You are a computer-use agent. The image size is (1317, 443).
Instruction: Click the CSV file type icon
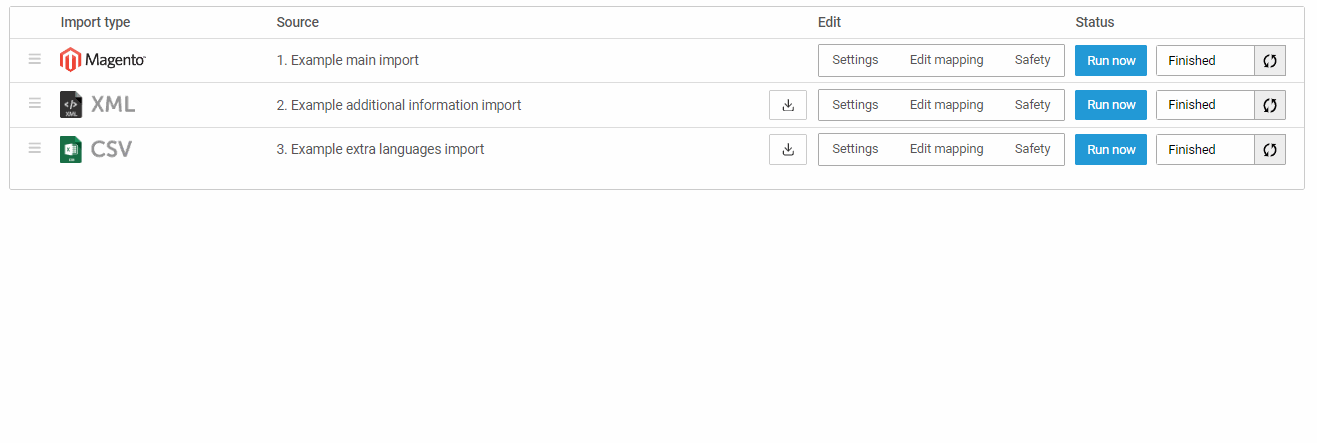coord(71,150)
